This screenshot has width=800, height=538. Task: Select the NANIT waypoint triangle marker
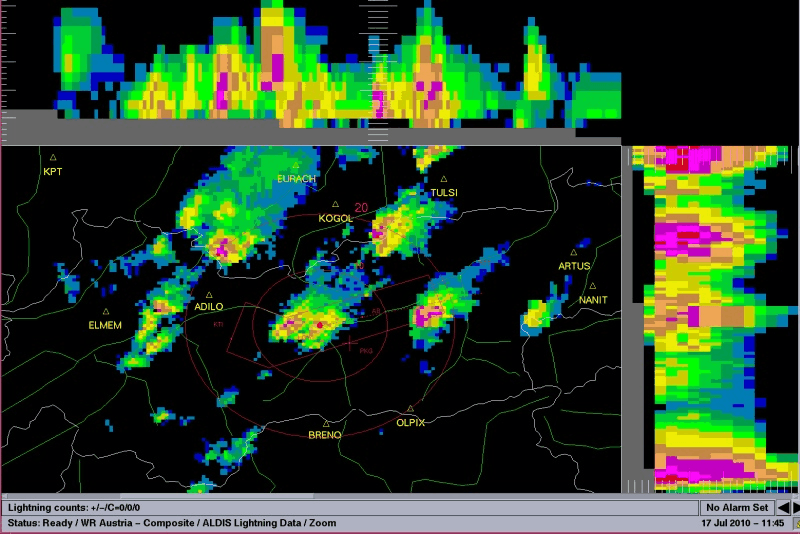[592, 286]
